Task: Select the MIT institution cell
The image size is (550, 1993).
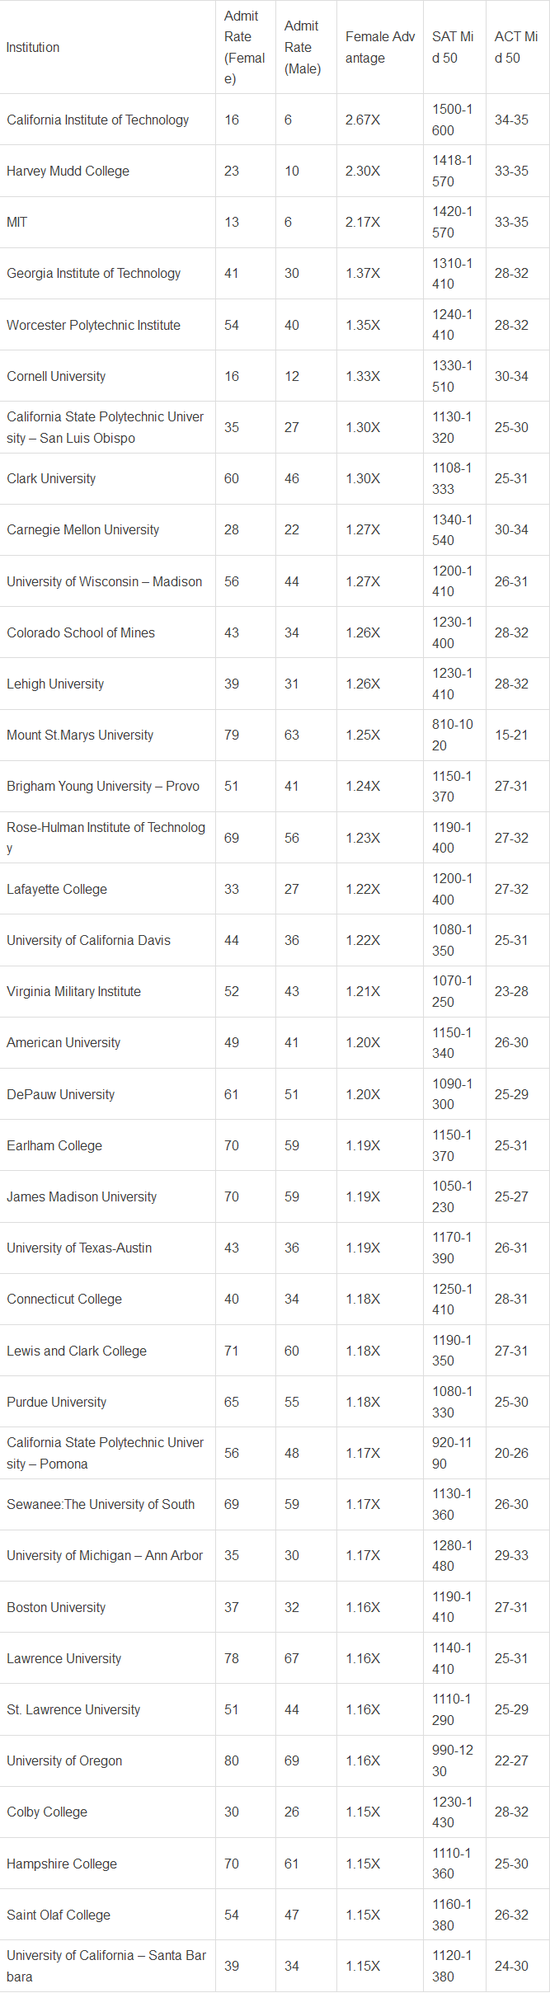Action: pos(108,222)
